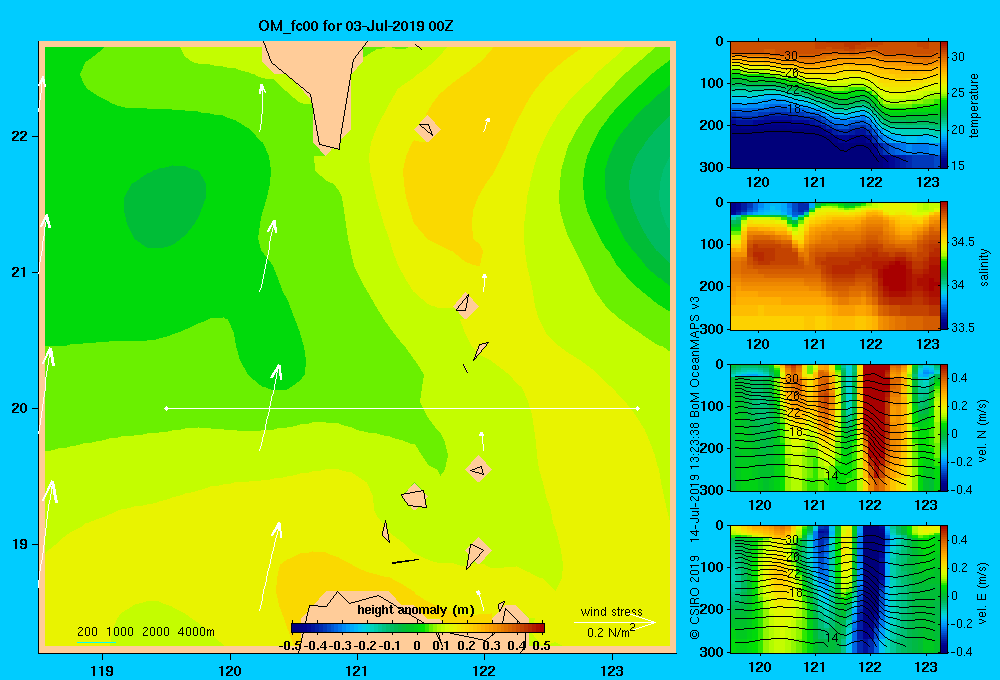Viewport: 1000px width, 680px height.
Task: Click the height anomaly color bar
Action: tap(418, 628)
